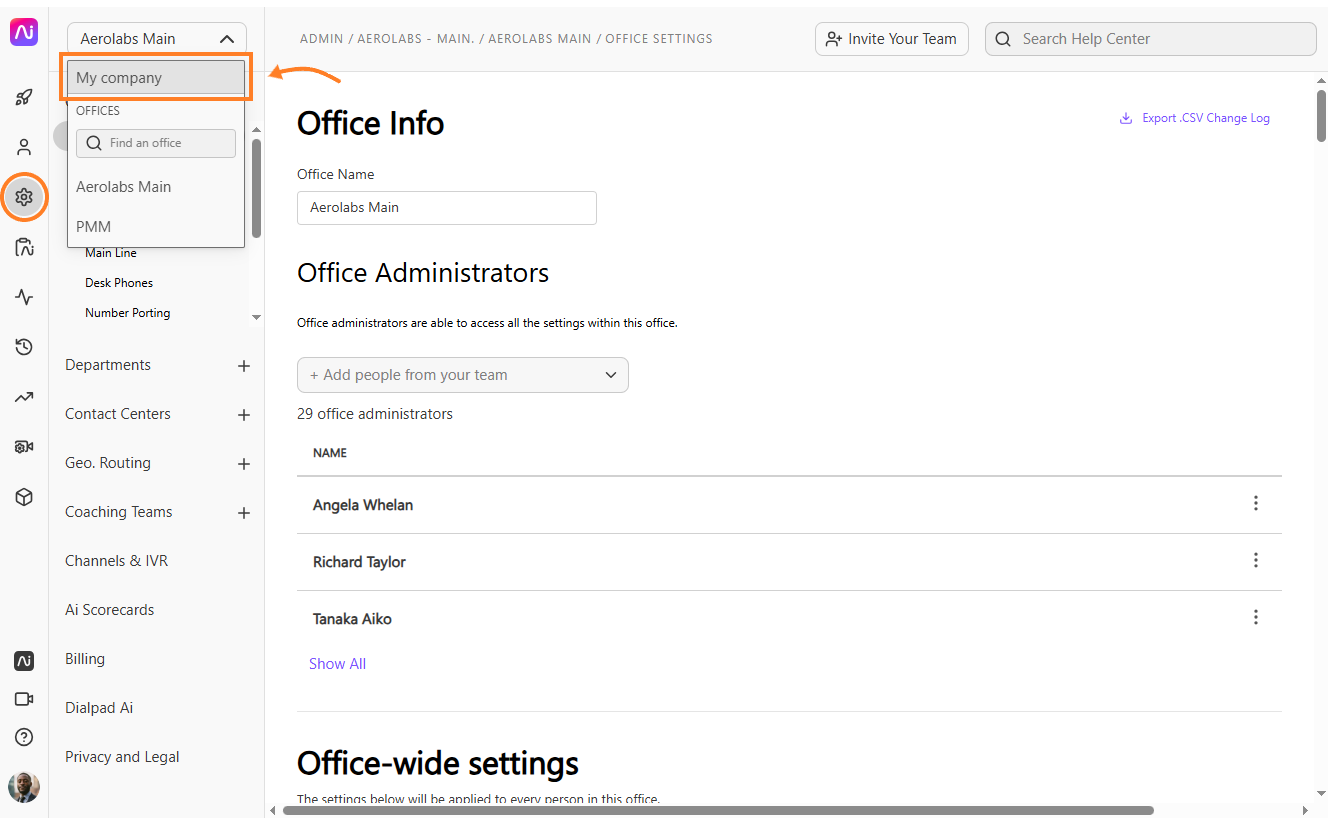Click Tanaka Aiko administrator name
This screenshot has height=823, width=1328.
coord(352,619)
